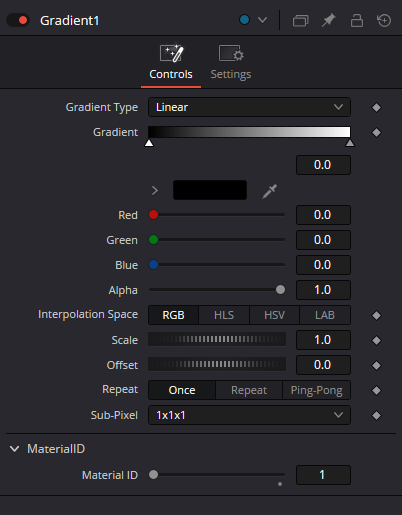Click the gradient color bar
Screen dimensions: 402x515
(249, 132)
